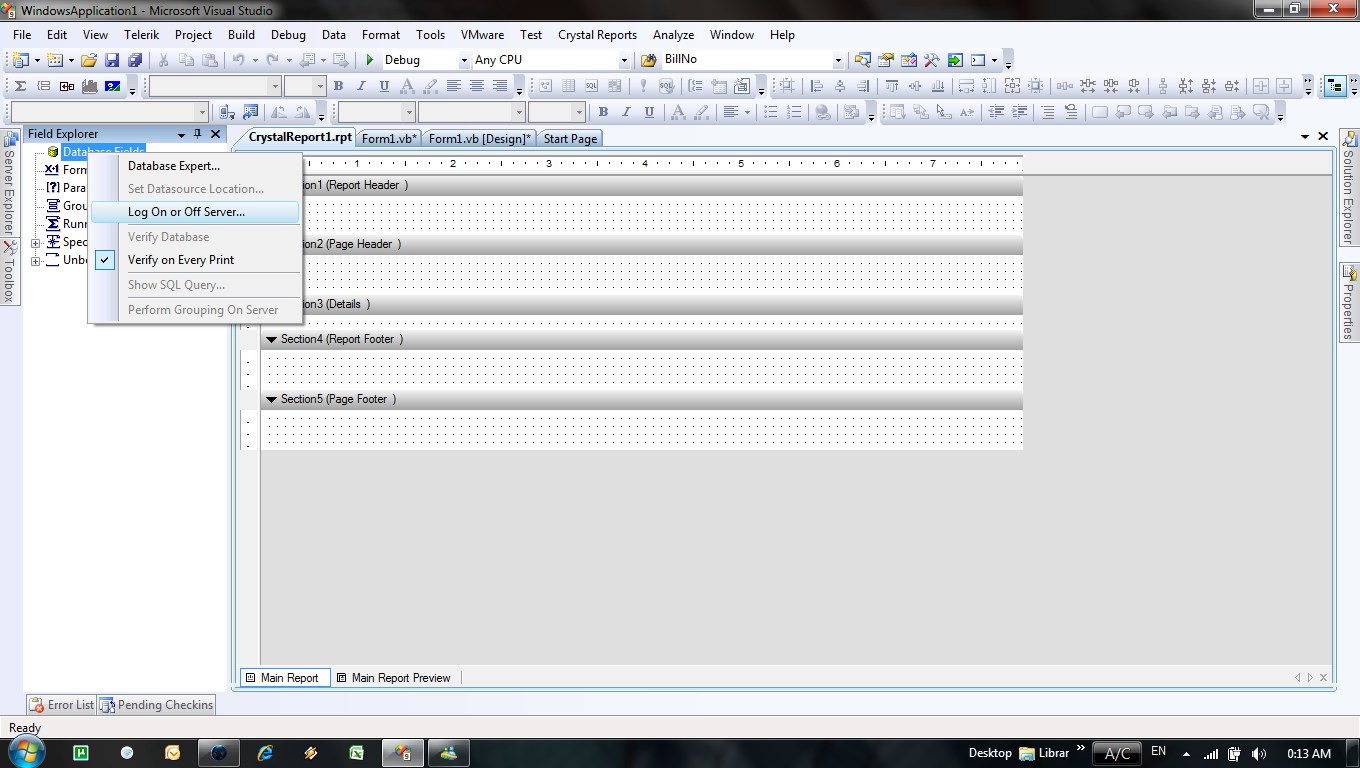Image resolution: width=1360 pixels, height=768 pixels.
Task: Click the Align Center icon
Action: point(477,86)
